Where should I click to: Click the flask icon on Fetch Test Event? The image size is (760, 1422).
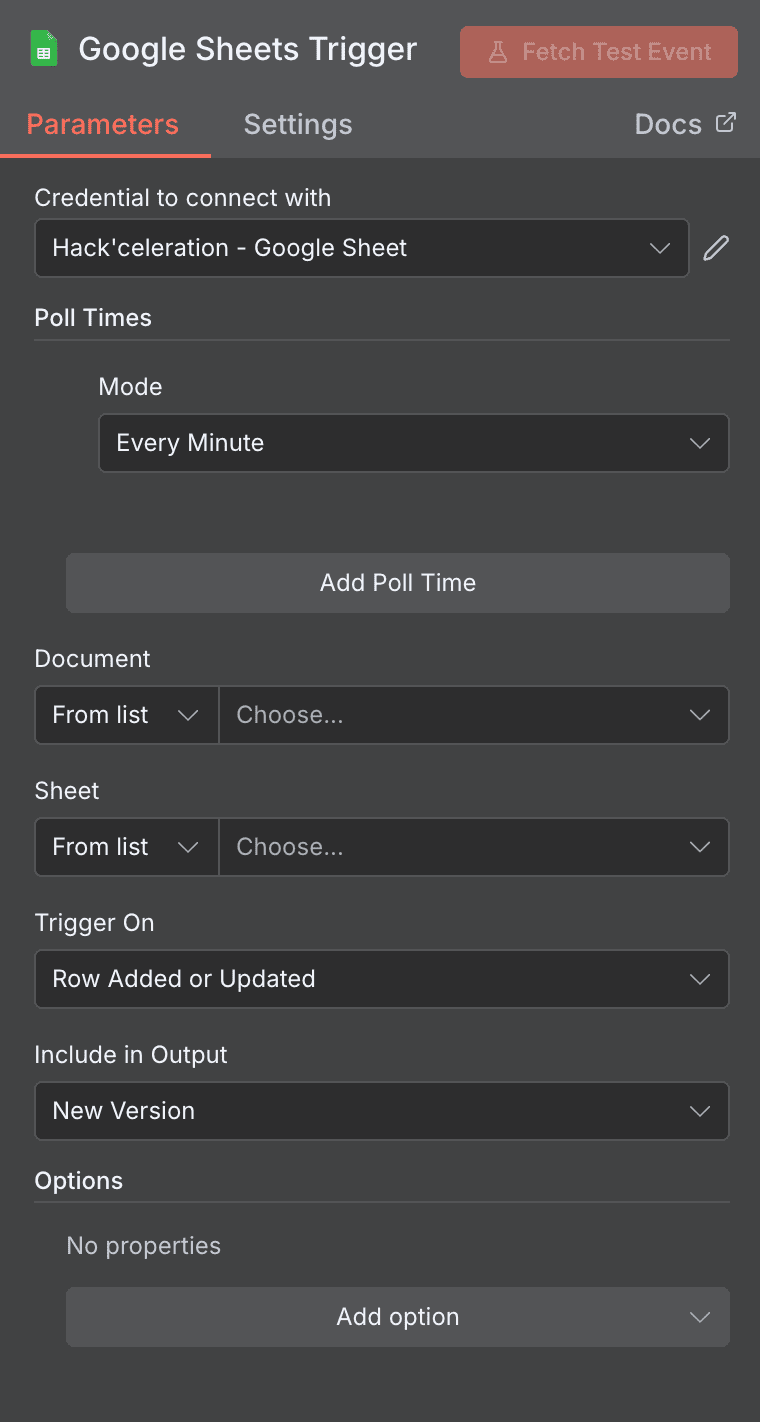point(497,52)
